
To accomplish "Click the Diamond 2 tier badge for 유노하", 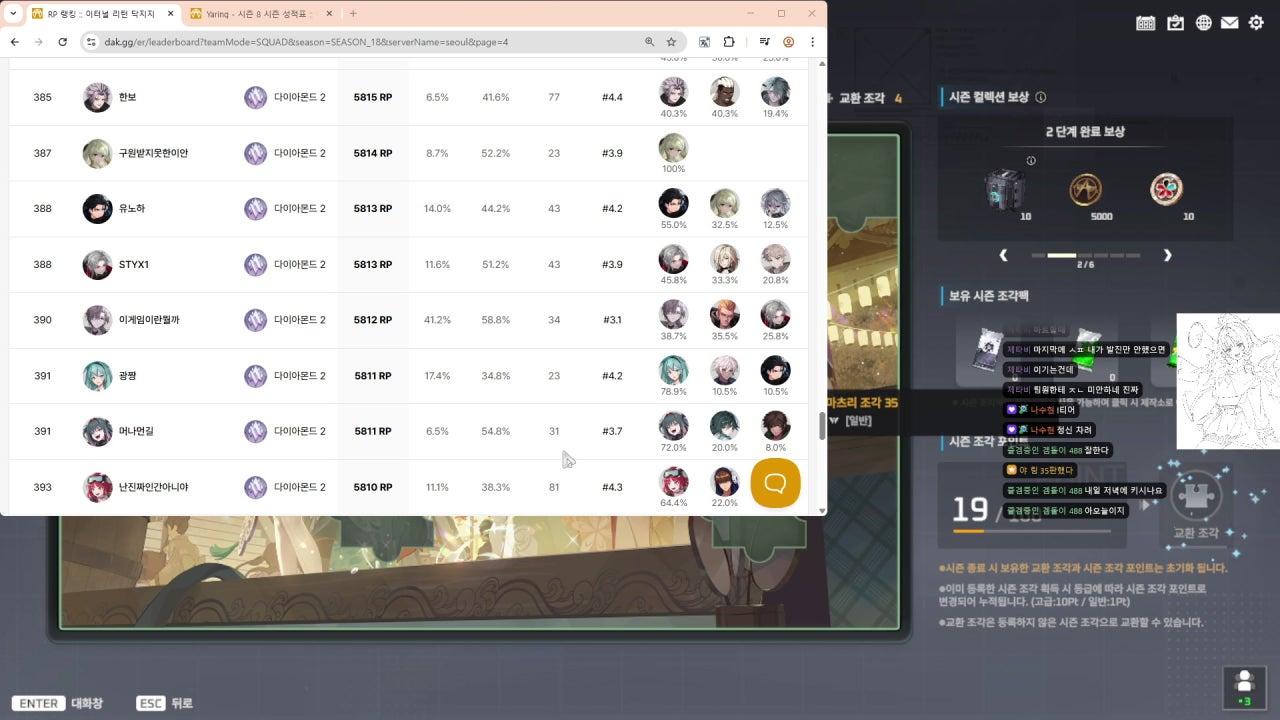I will [x=256, y=209].
